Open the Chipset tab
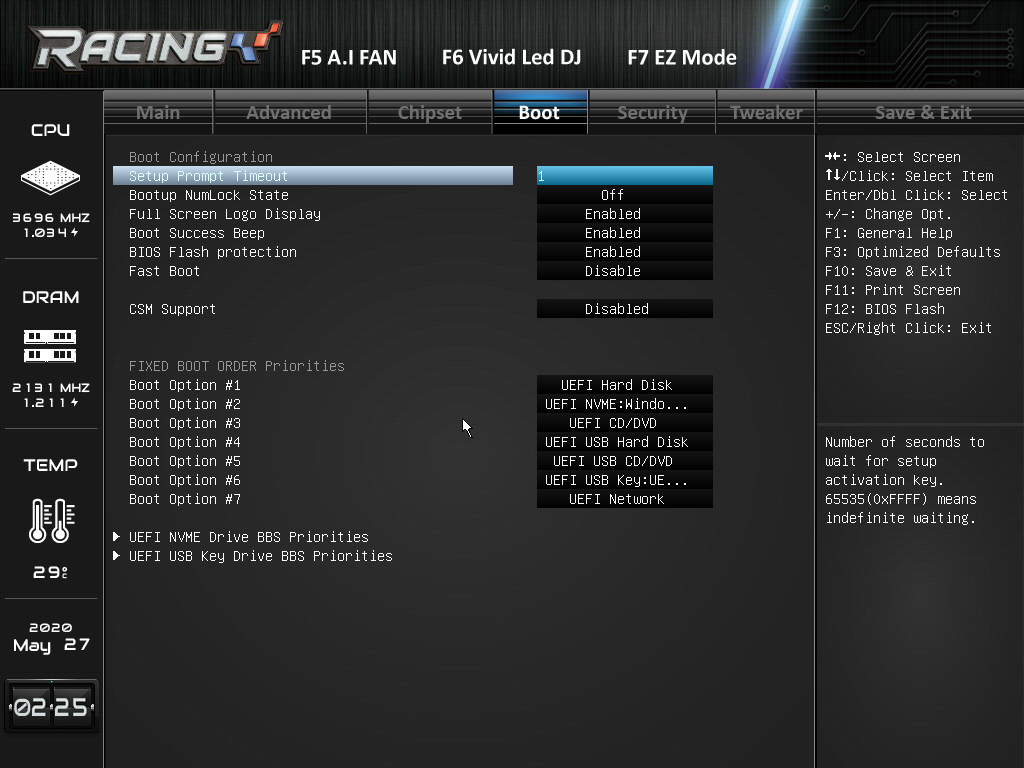This screenshot has height=768, width=1024. click(x=430, y=112)
